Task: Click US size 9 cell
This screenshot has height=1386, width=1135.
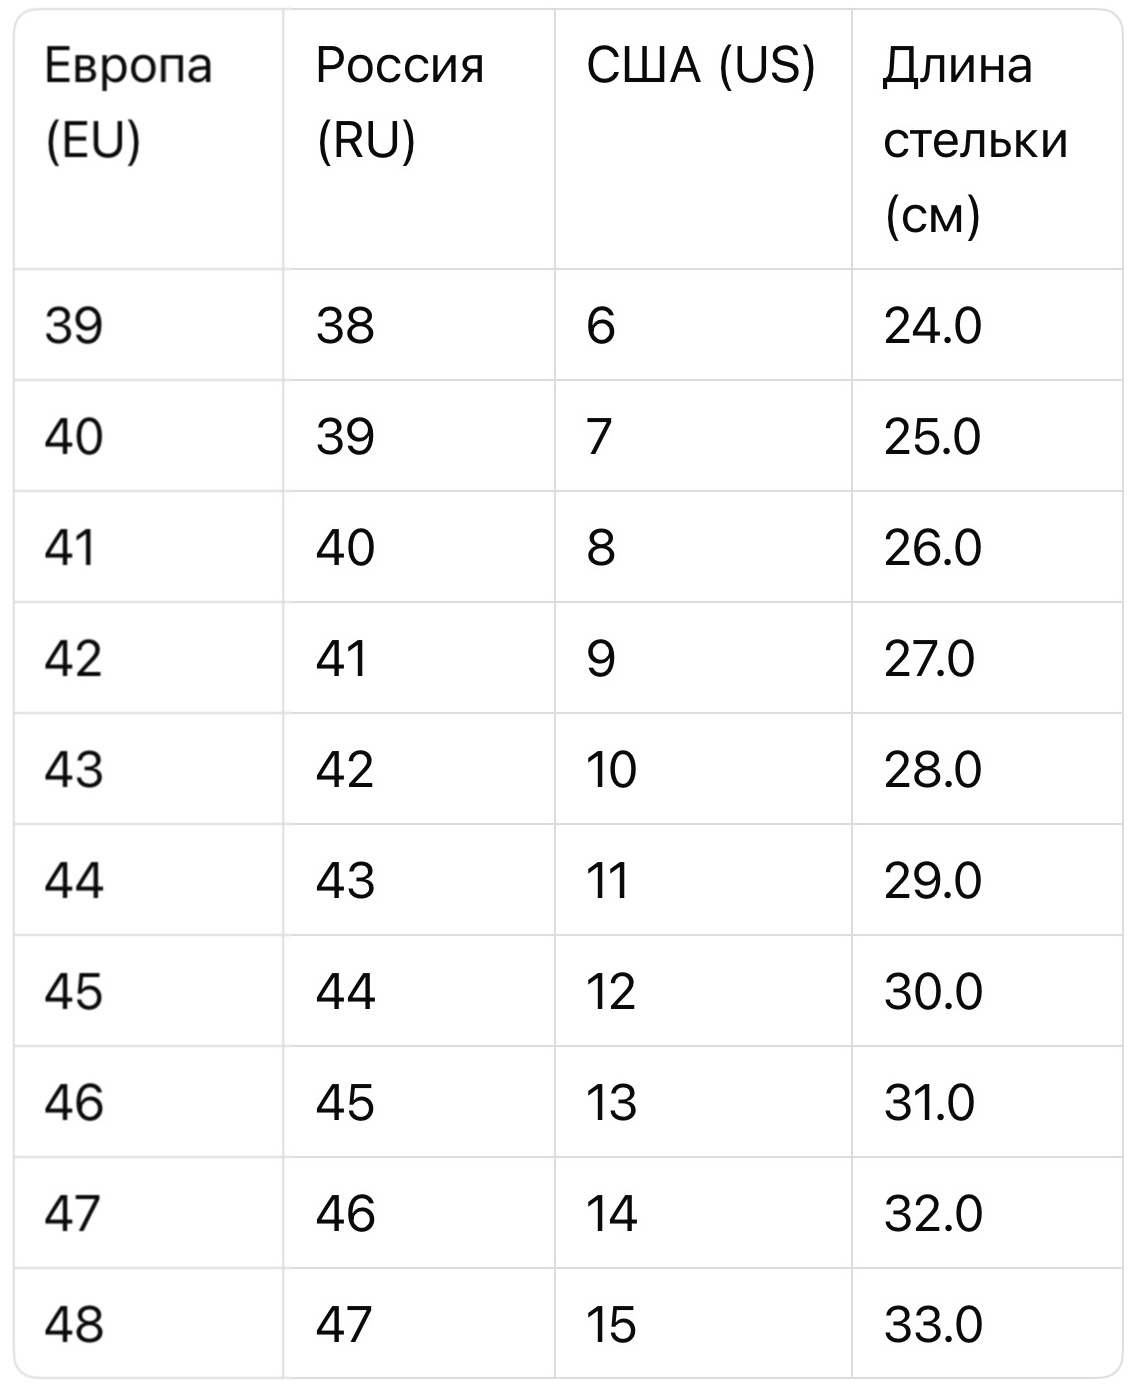Action: pyautogui.click(x=600, y=658)
